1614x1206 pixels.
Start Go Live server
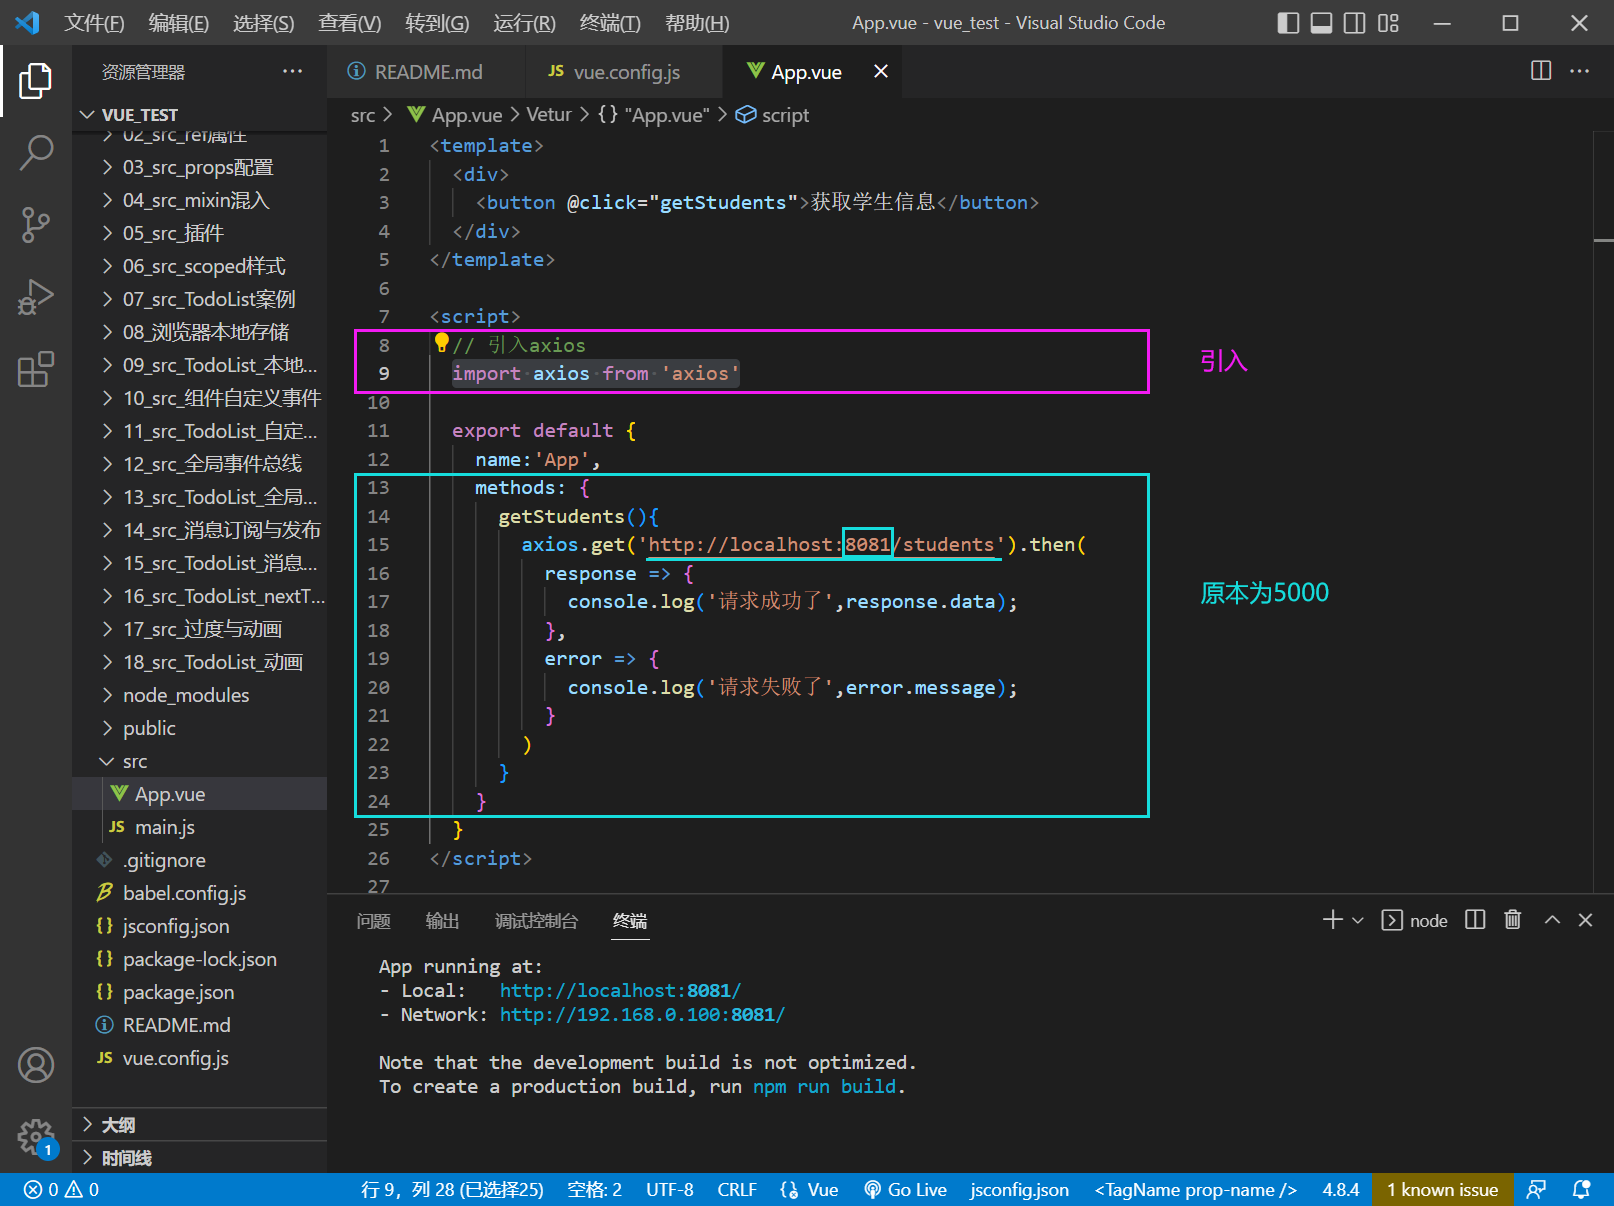pos(905,1189)
